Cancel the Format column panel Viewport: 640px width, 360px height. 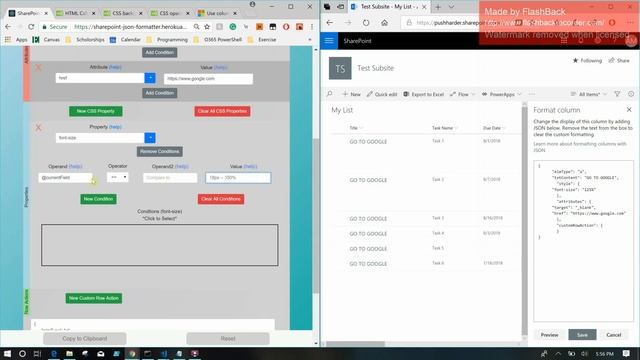pos(613,335)
